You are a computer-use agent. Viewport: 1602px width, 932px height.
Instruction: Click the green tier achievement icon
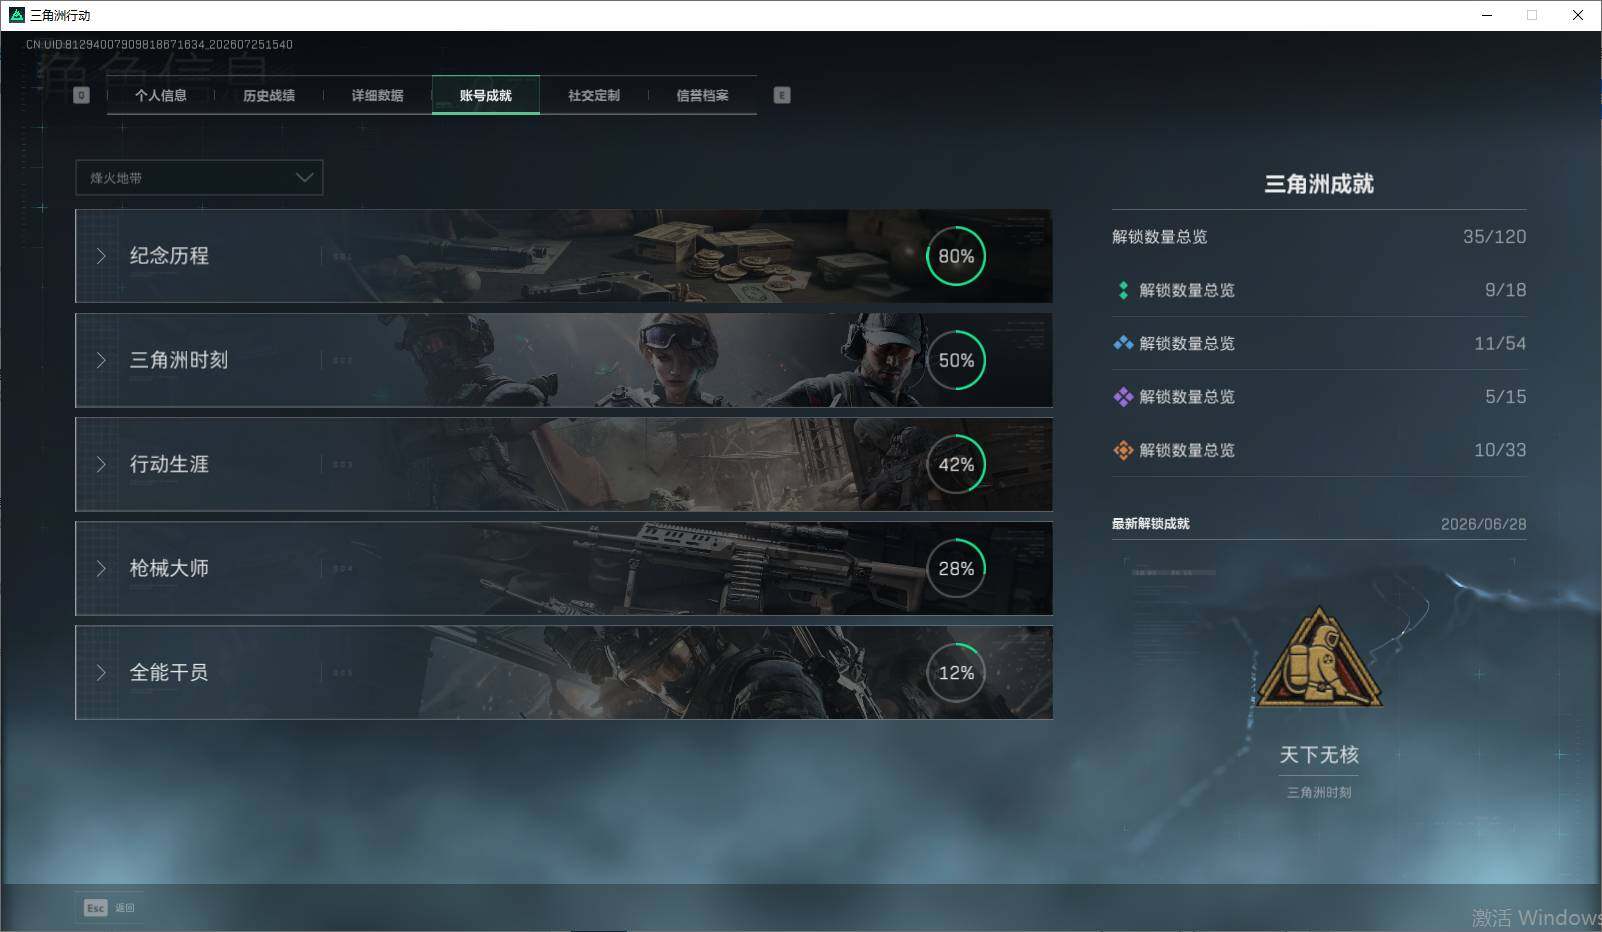(1123, 290)
